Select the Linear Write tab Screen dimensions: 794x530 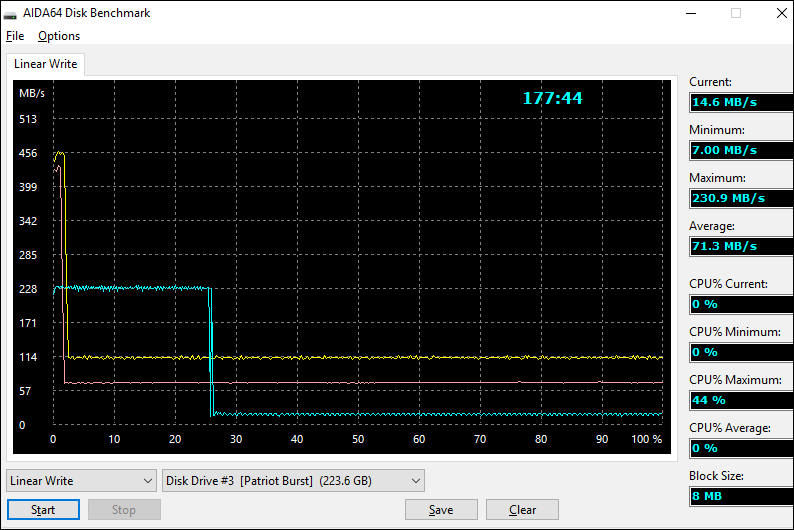tap(46, 64)
